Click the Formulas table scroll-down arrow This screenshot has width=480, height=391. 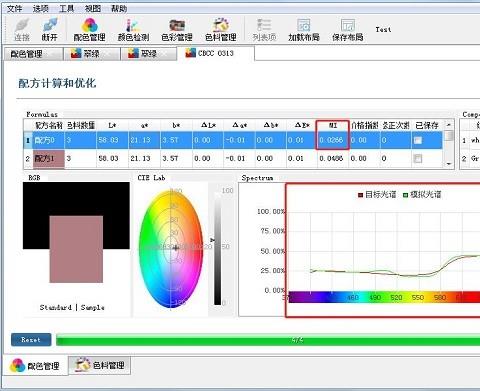point(449,164)
